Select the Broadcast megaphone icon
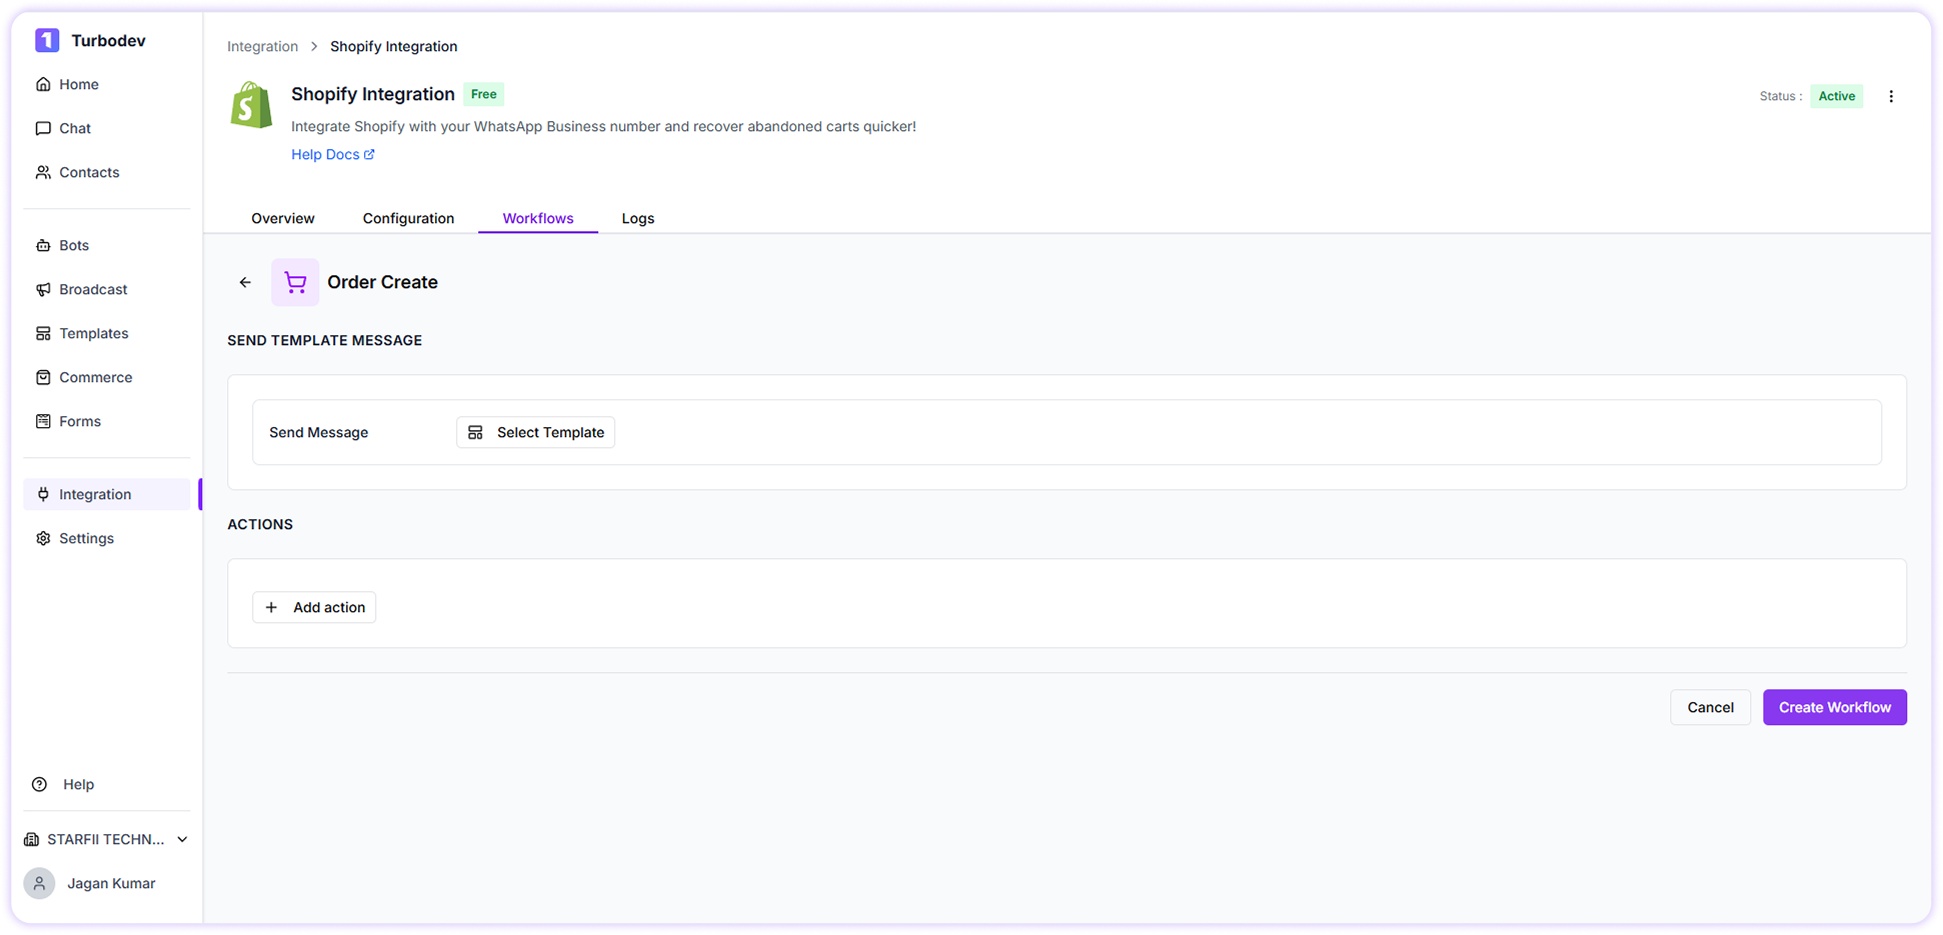Image resolution: width=1943 pixels, height=935 pixels. coord(43,289)
